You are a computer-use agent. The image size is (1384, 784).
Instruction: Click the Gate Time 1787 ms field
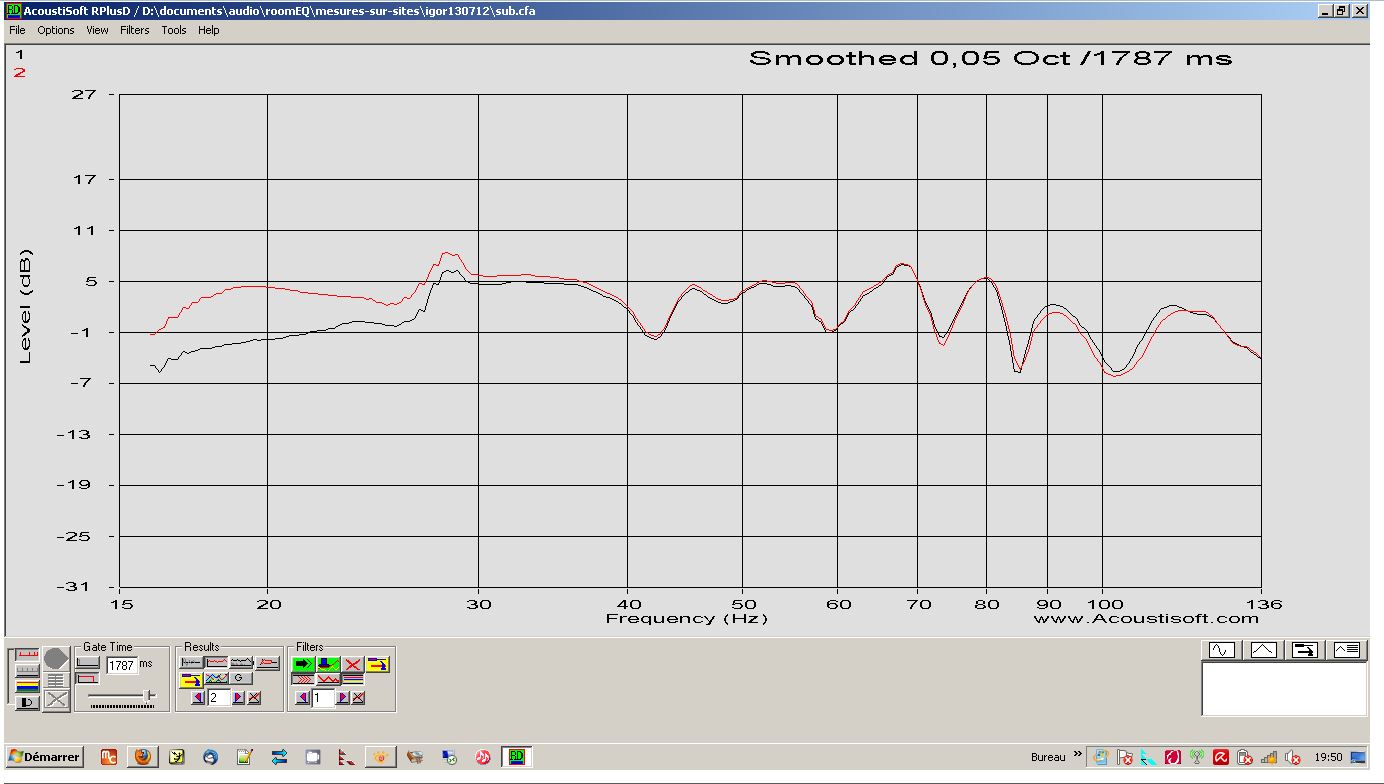pos(121,665)
